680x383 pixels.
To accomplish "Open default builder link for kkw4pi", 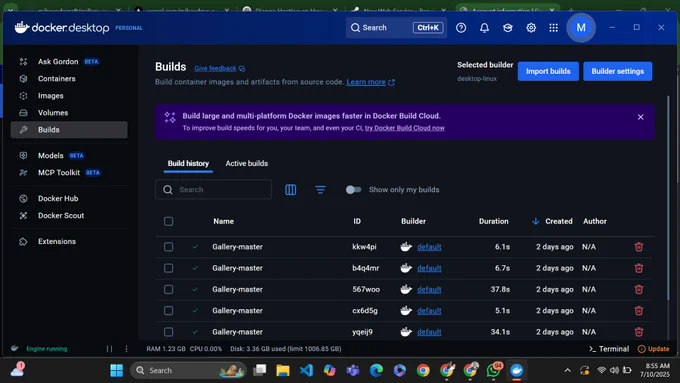I will click(429, 247).
